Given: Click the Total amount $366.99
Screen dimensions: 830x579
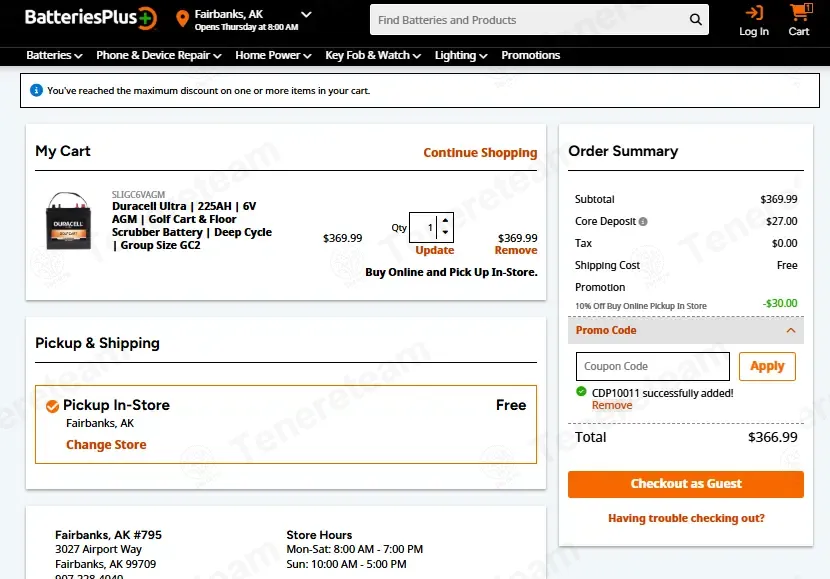Looking at the screenshot, I should click(772, 437).
